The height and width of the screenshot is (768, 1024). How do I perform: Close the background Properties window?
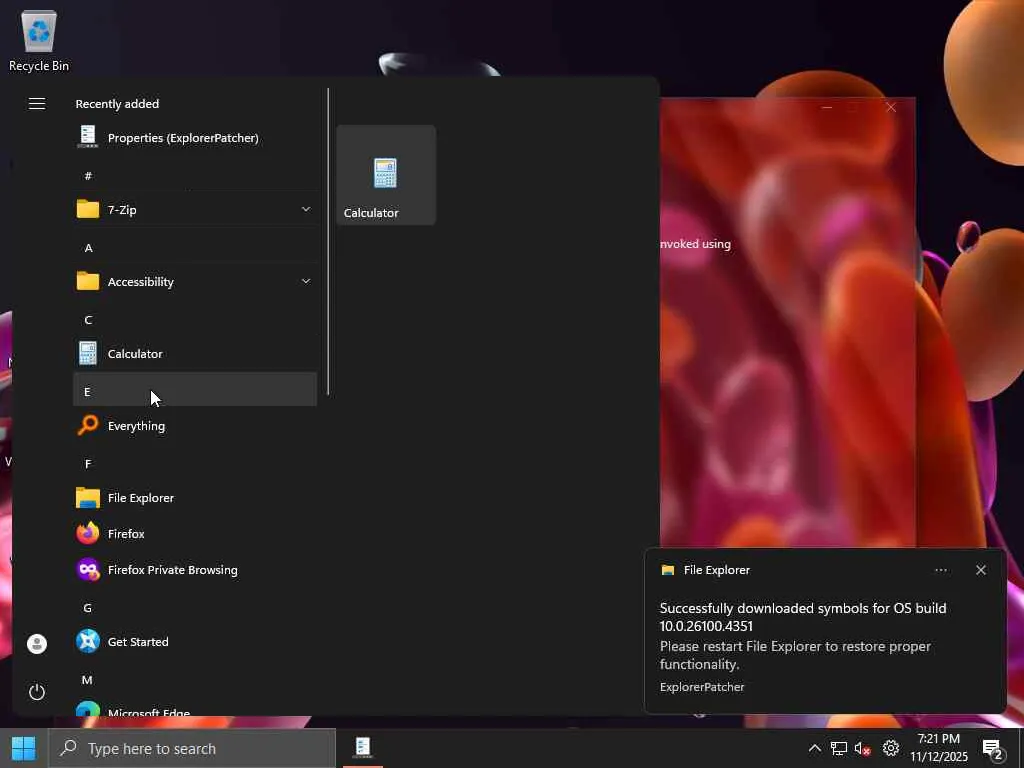[x=891, y=107]
